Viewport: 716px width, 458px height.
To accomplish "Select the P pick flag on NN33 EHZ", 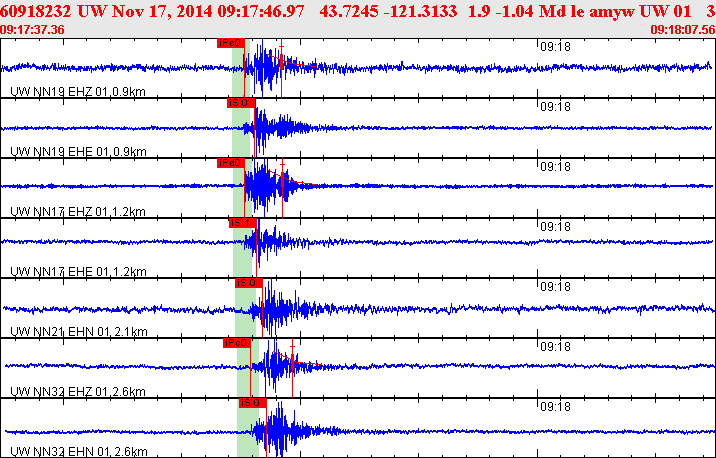I will (x=236, y=342).
